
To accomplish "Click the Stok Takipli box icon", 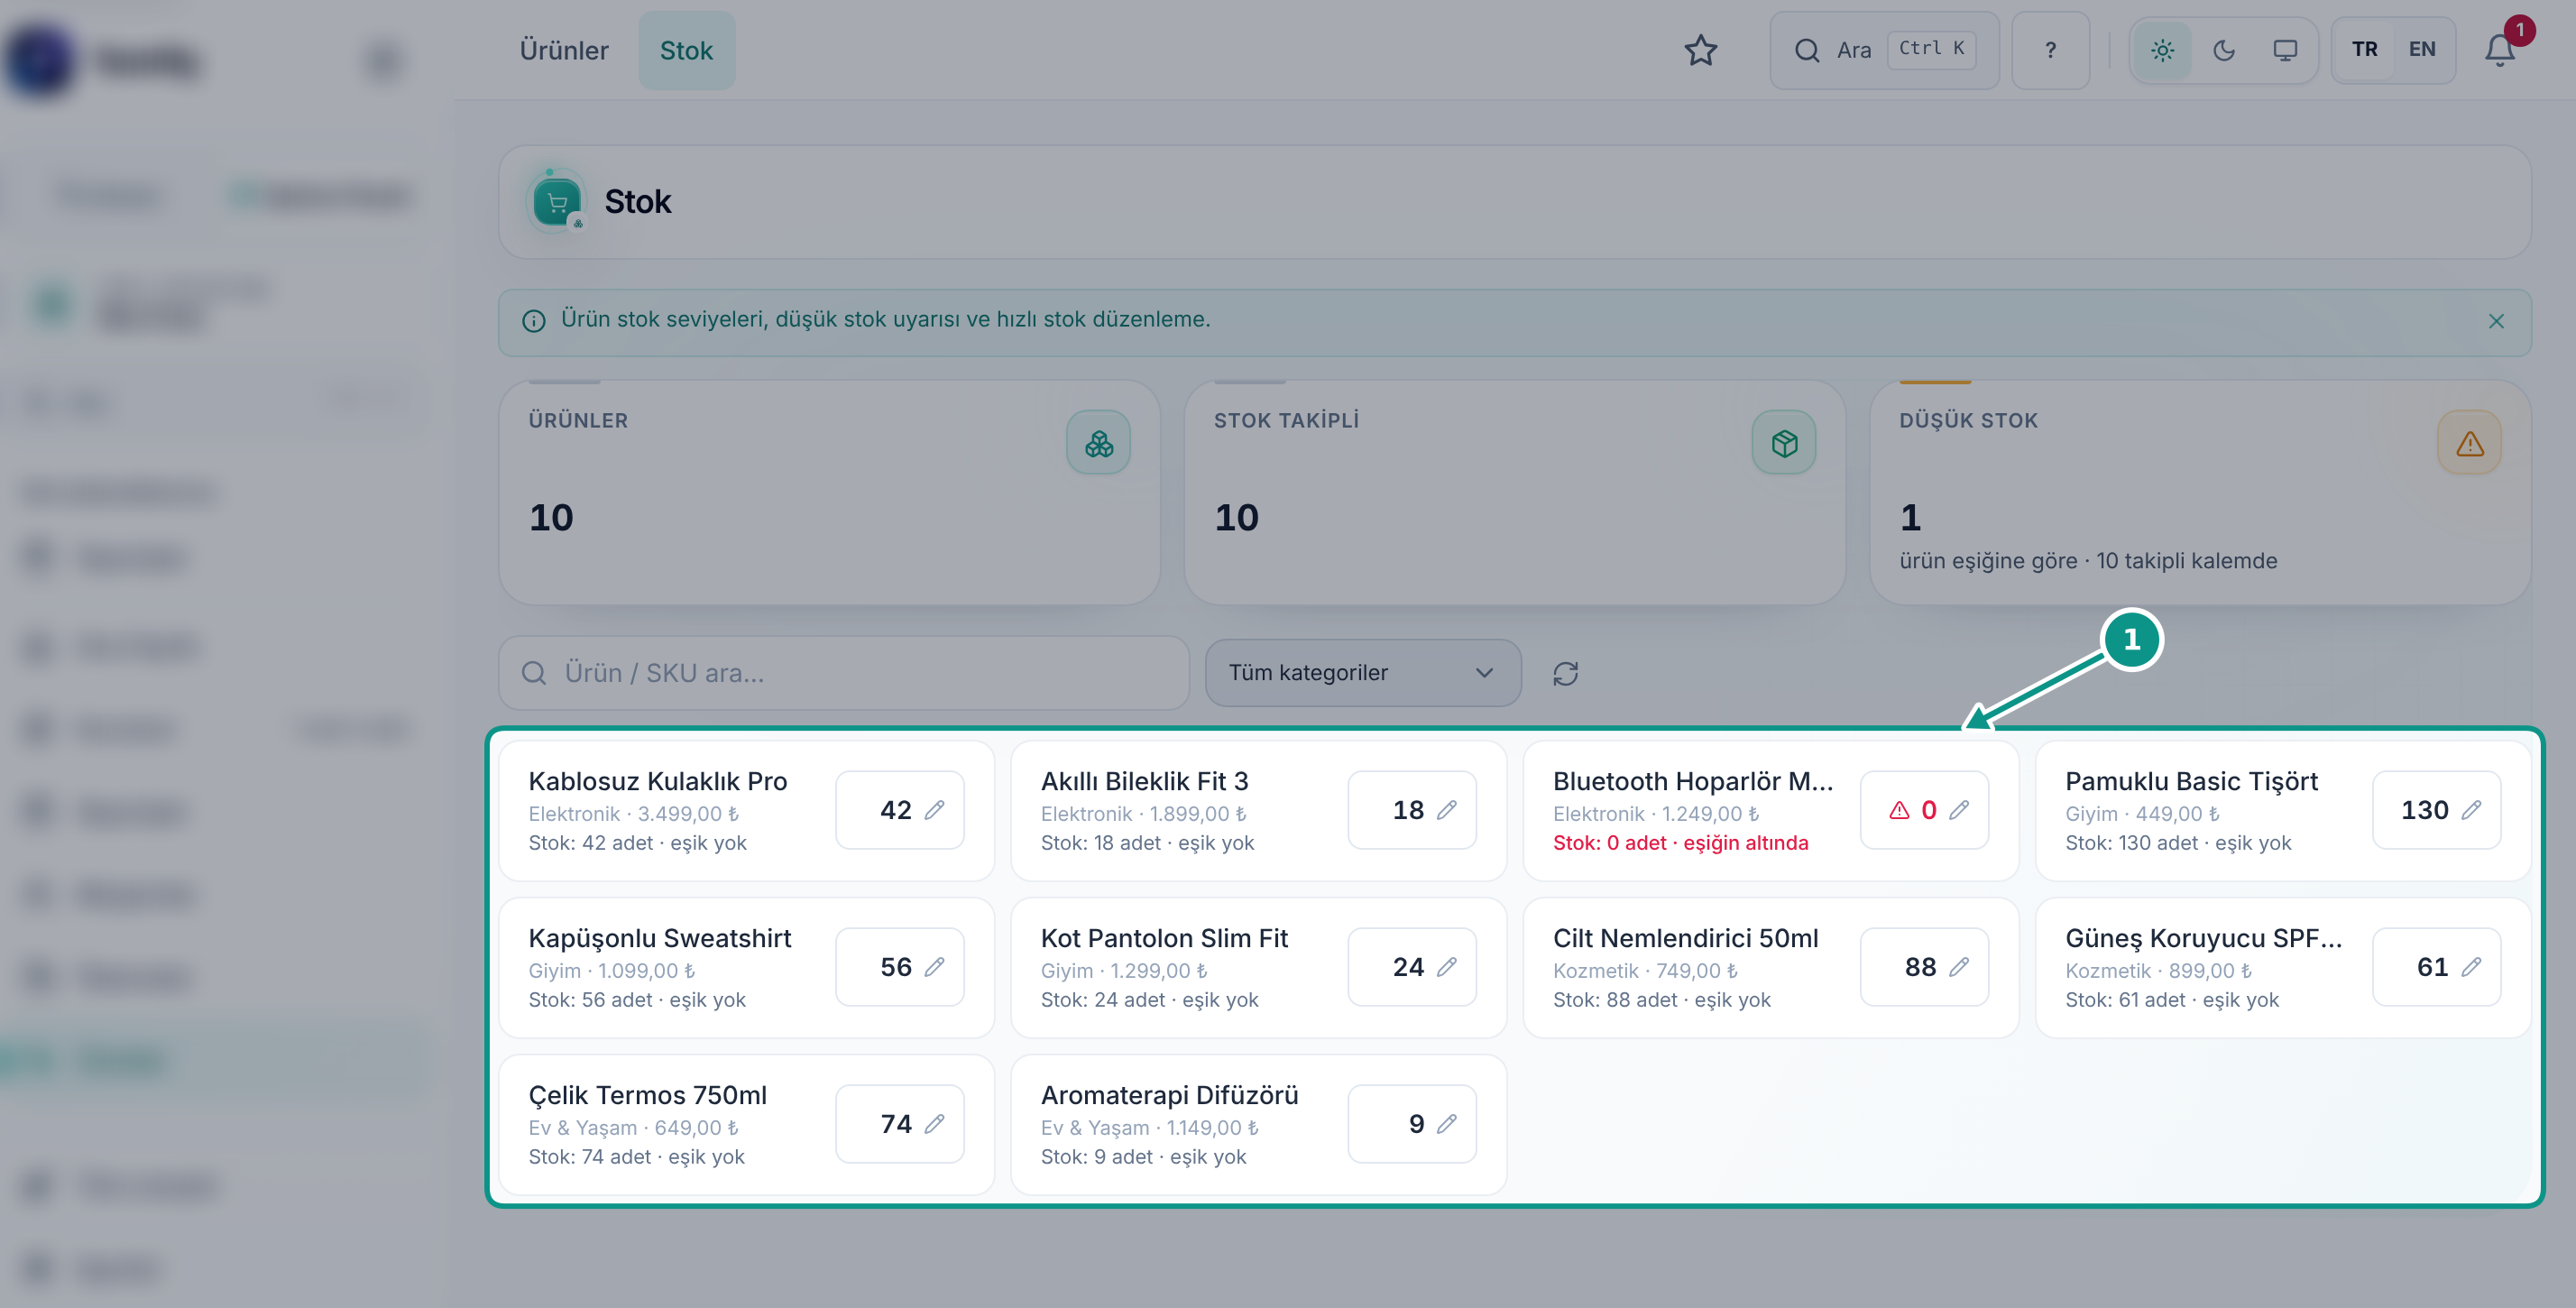I will click(x=1784, y=443).
